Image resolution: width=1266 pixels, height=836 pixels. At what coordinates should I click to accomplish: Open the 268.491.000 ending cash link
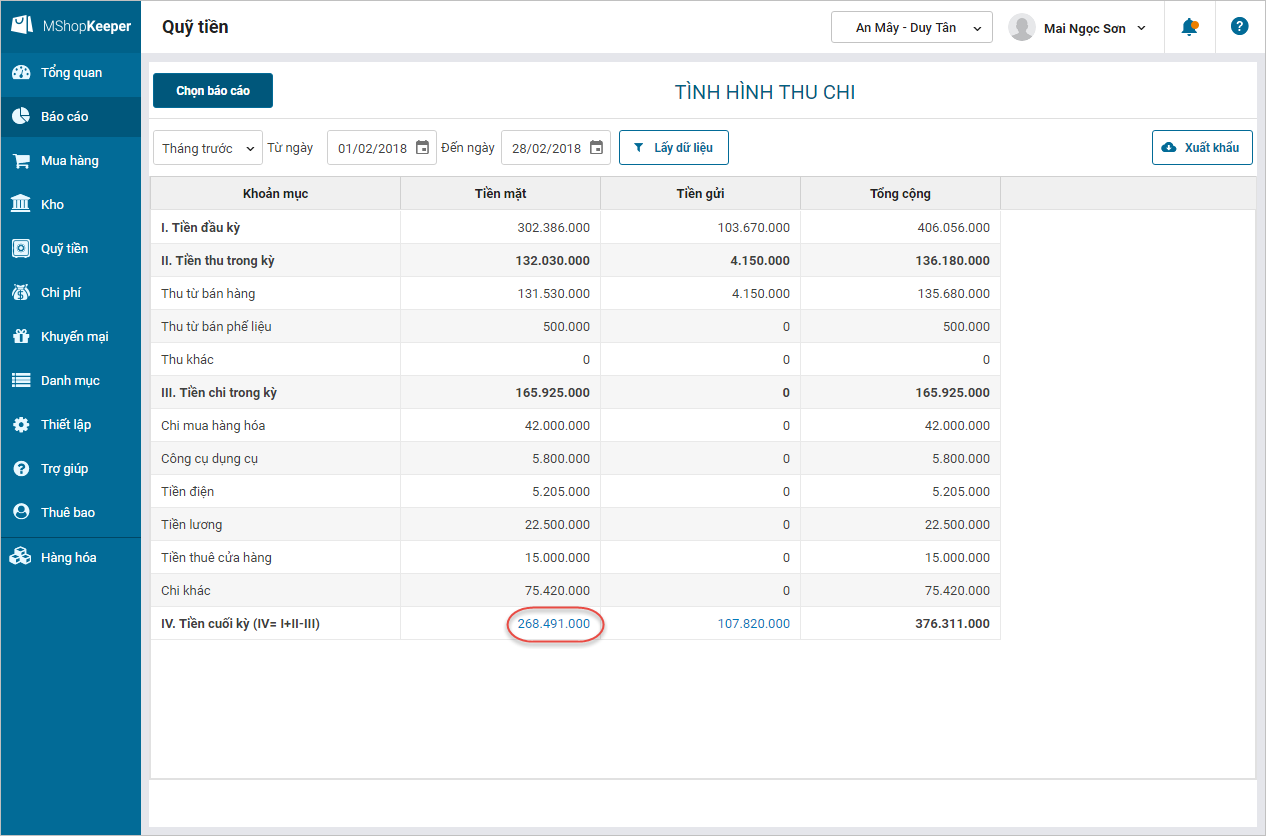[553, 624]
